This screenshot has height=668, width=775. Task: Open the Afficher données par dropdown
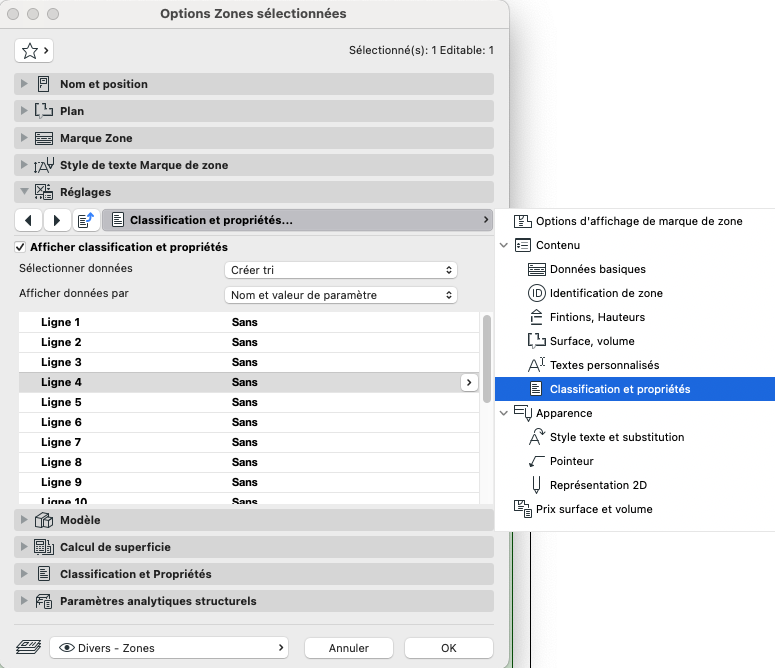341,295
